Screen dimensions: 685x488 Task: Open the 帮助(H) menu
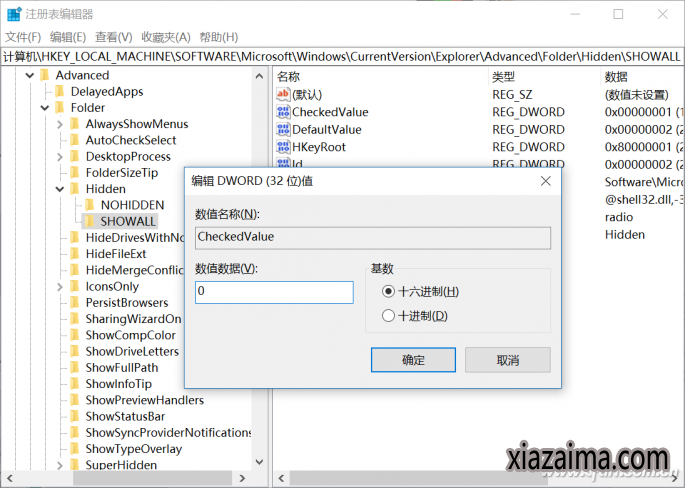pos(218,37)
